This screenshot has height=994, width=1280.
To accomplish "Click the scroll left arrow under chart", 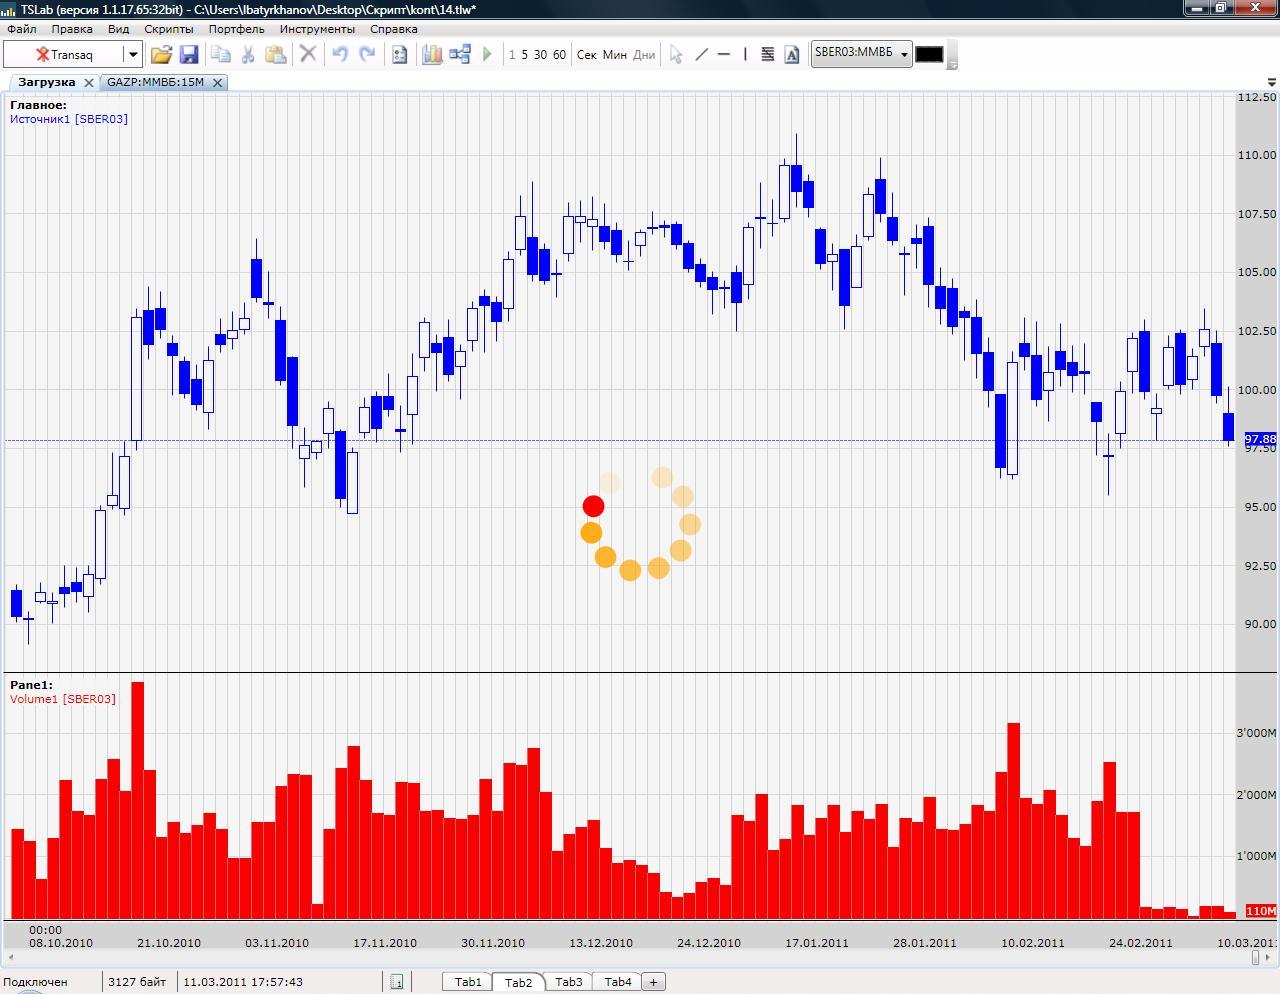I will [x=10, y=957].
